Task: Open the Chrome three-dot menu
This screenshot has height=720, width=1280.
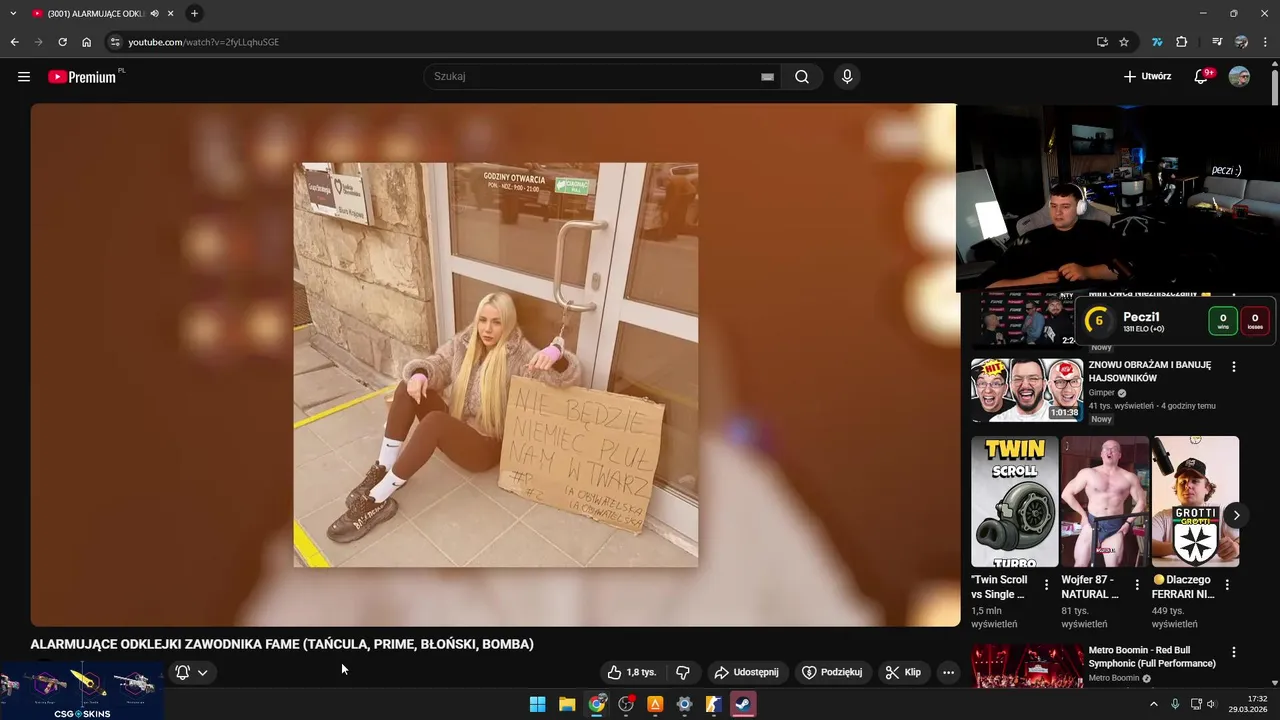Action: tap(1265, 42)
